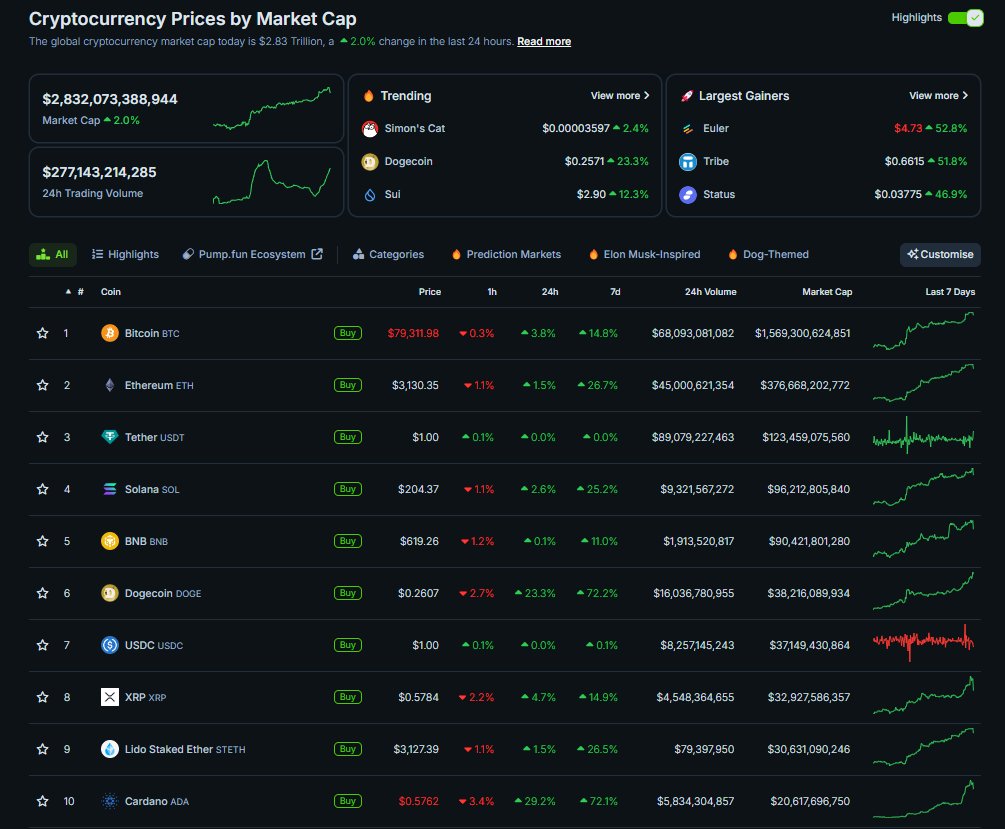Viewport: 1005px width, 829px height.
Task: Click the XRP logo icon
Action: point(110,697)
